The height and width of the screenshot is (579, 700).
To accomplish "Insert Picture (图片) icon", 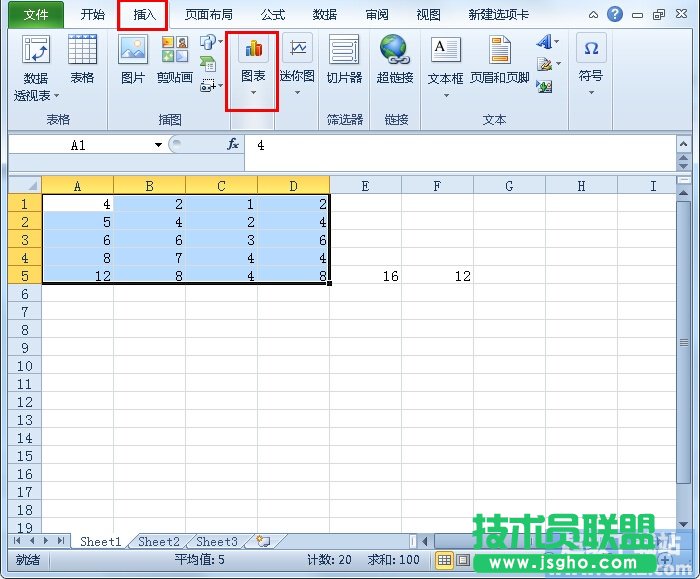I will coord(133,59).
